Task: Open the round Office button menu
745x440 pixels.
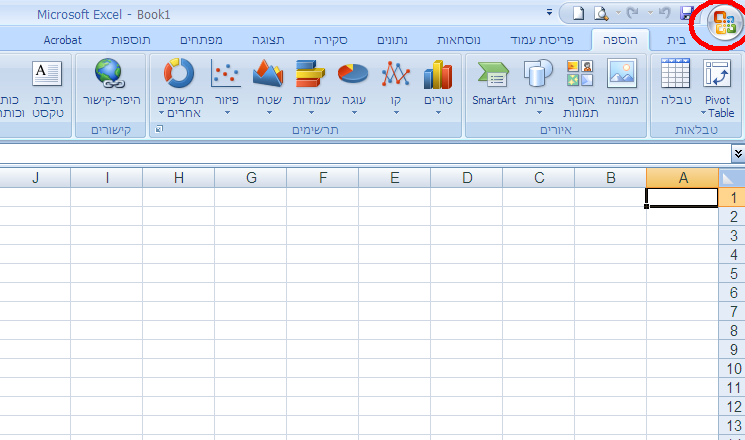Action: pyautogui.click(x=725, y=23)
